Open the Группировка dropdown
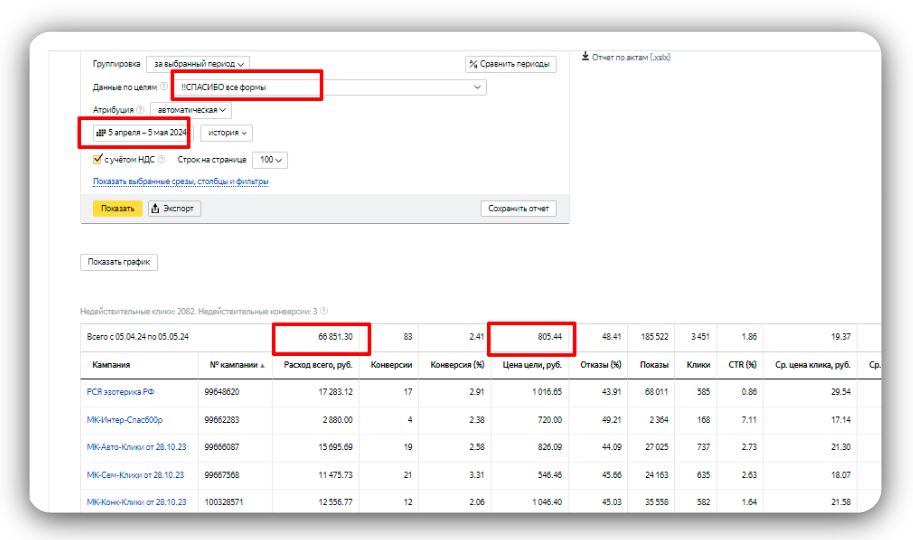 198,64
